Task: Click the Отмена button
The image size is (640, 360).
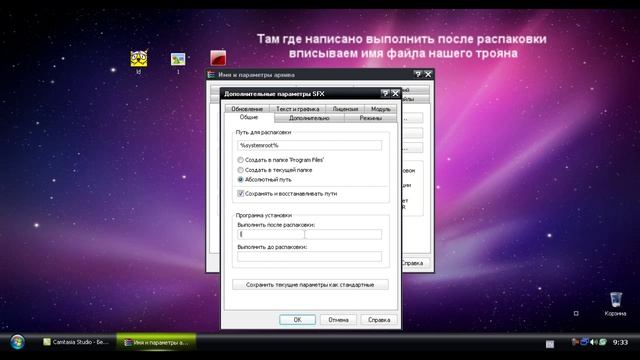Action: (338, 320)
